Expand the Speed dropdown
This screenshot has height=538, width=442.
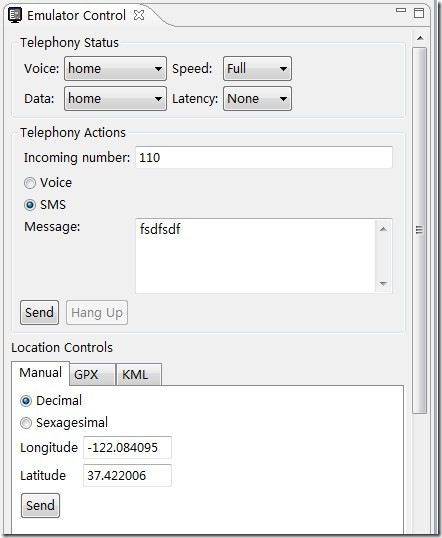point(257,69)
